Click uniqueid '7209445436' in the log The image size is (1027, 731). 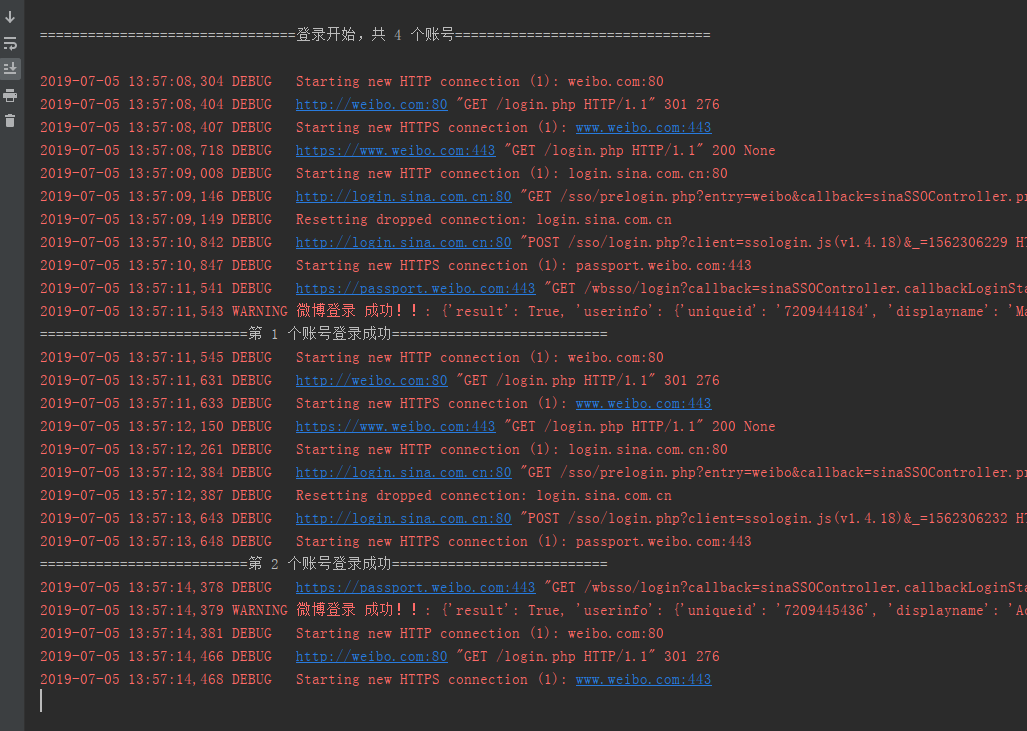click(824, 610)
